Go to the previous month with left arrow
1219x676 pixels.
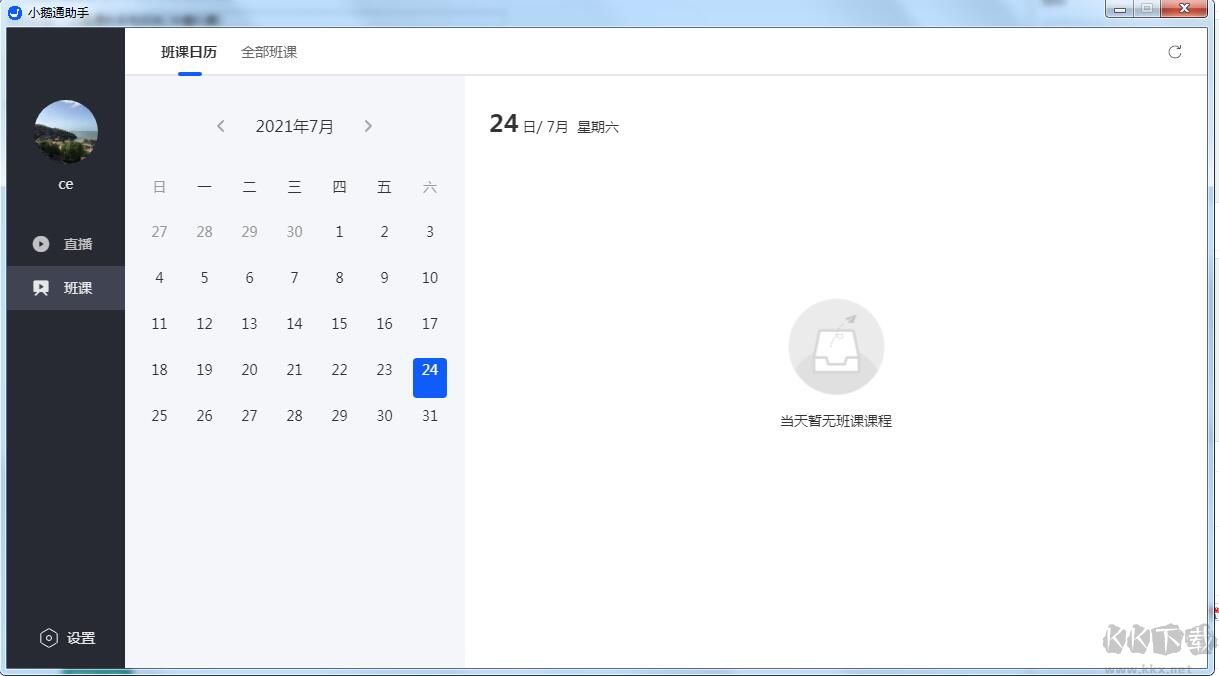pyautogui.click(x=221, y=126)
